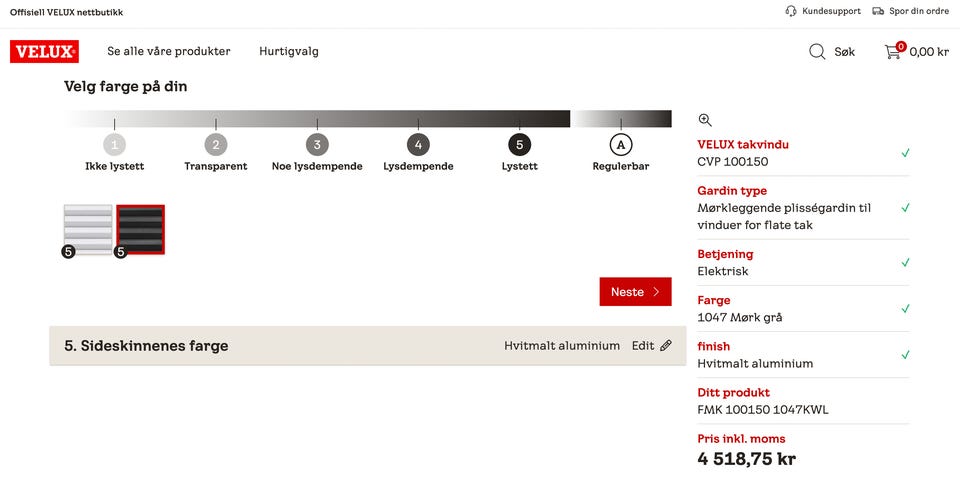Click Kundesupport link

pyautogui.click(x=831, y=11)
